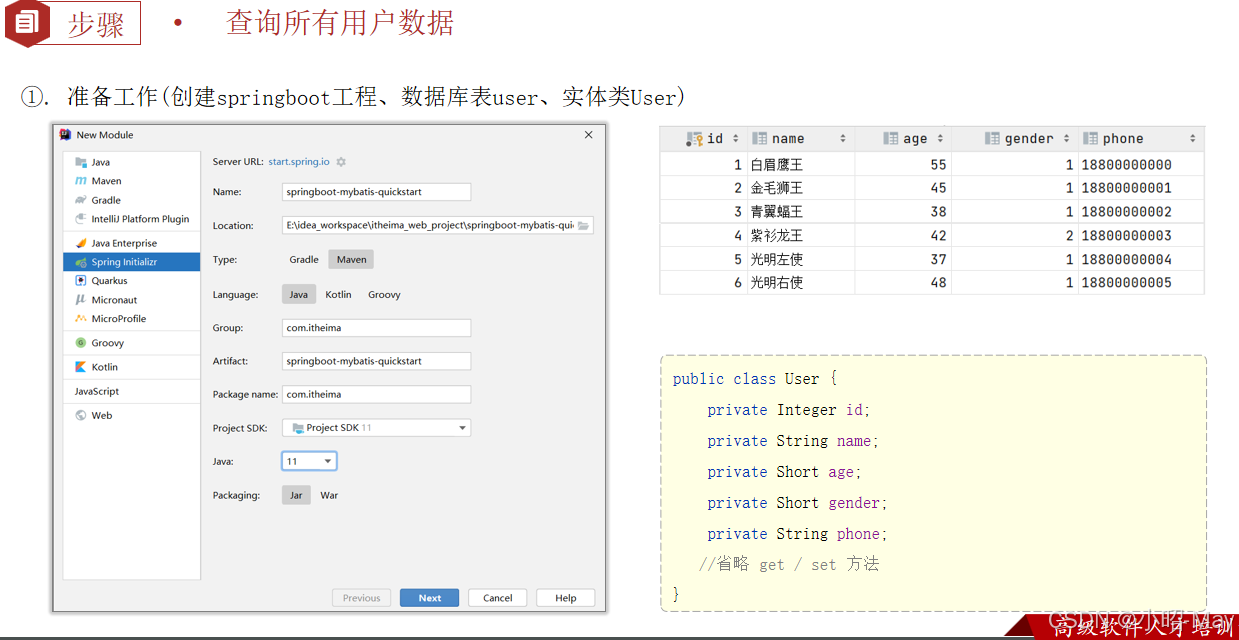Close the New Module dialog
Screen dimensions: 1239x640
tap(590, 134)
